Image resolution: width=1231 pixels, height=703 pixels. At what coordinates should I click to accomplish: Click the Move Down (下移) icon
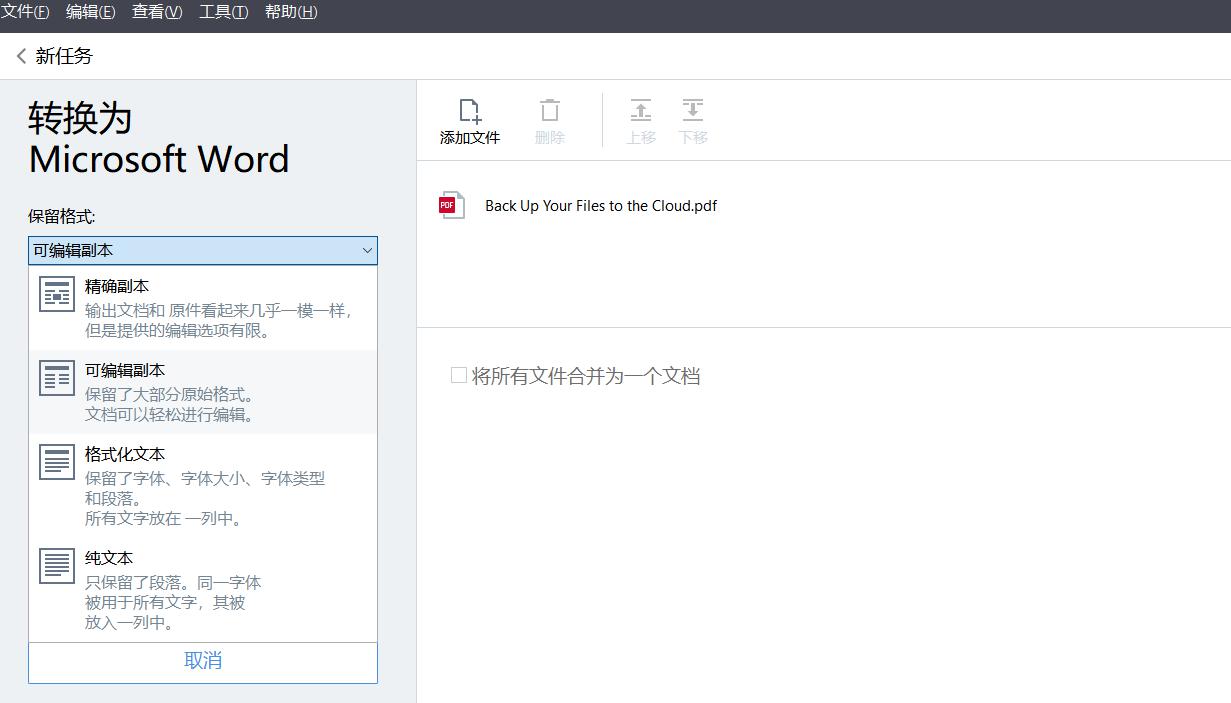tap(693, 110)
